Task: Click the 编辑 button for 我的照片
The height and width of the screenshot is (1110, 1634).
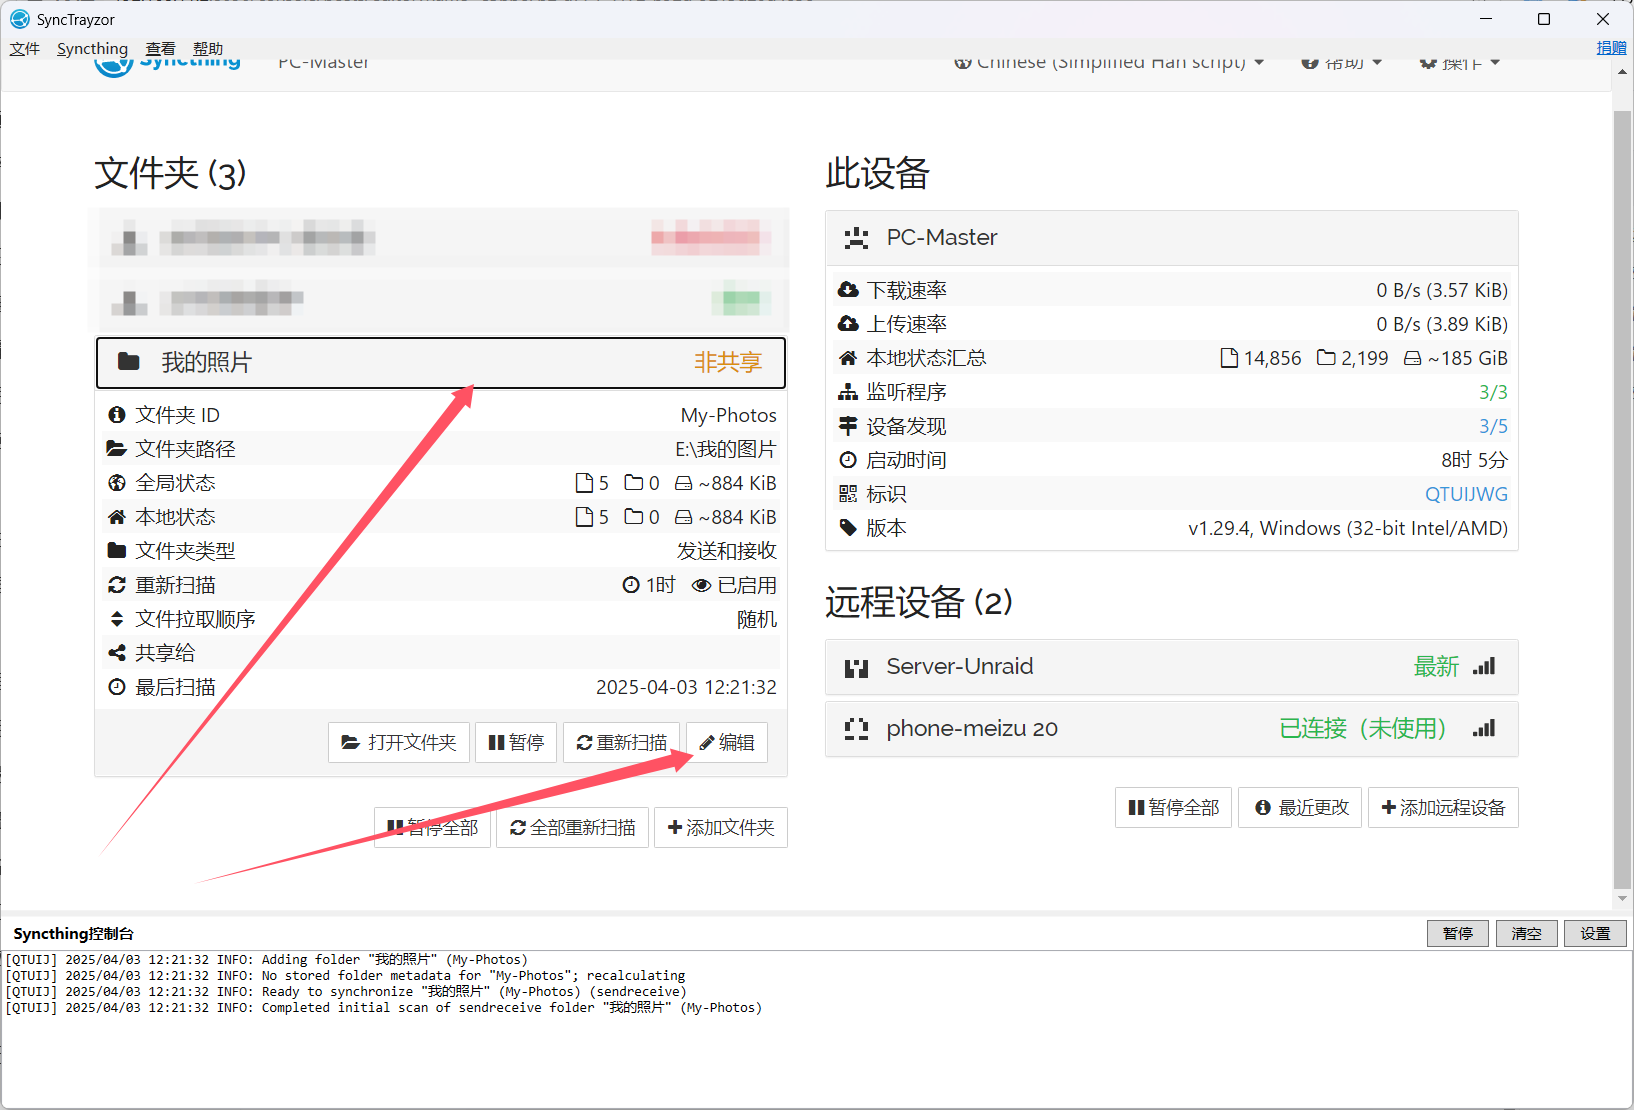Action: tap(727, 742)
